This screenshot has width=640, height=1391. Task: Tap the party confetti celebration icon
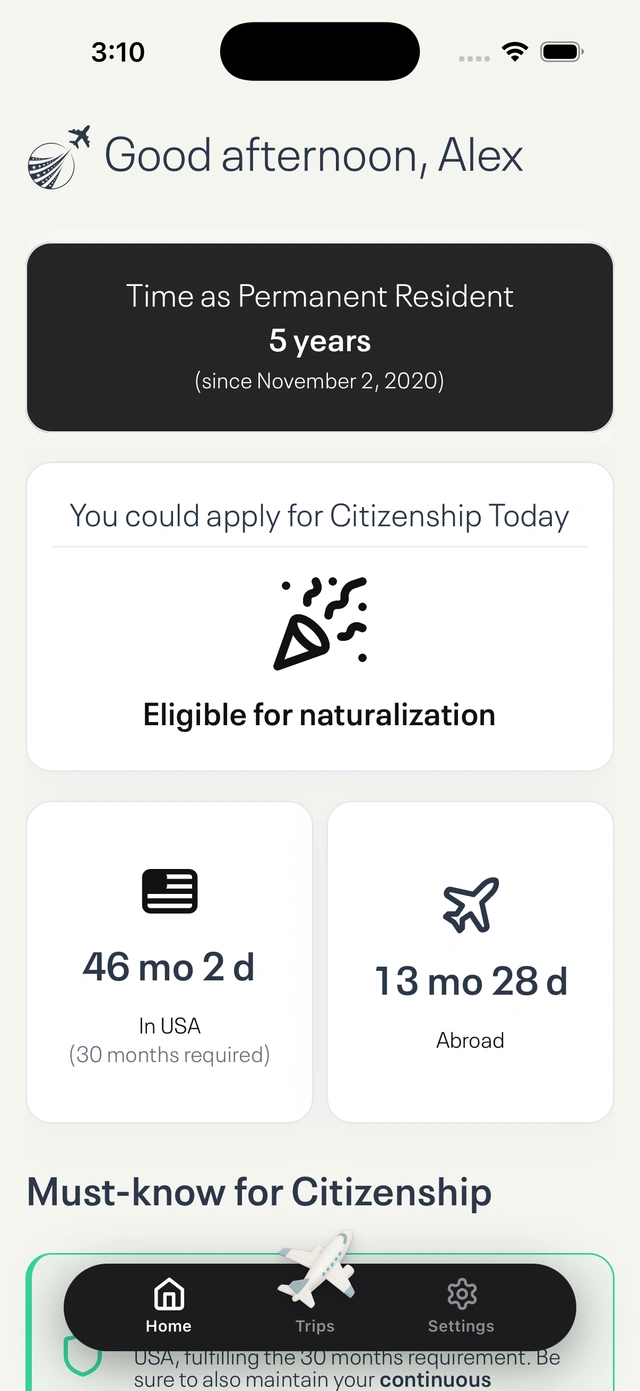[319, 620]
